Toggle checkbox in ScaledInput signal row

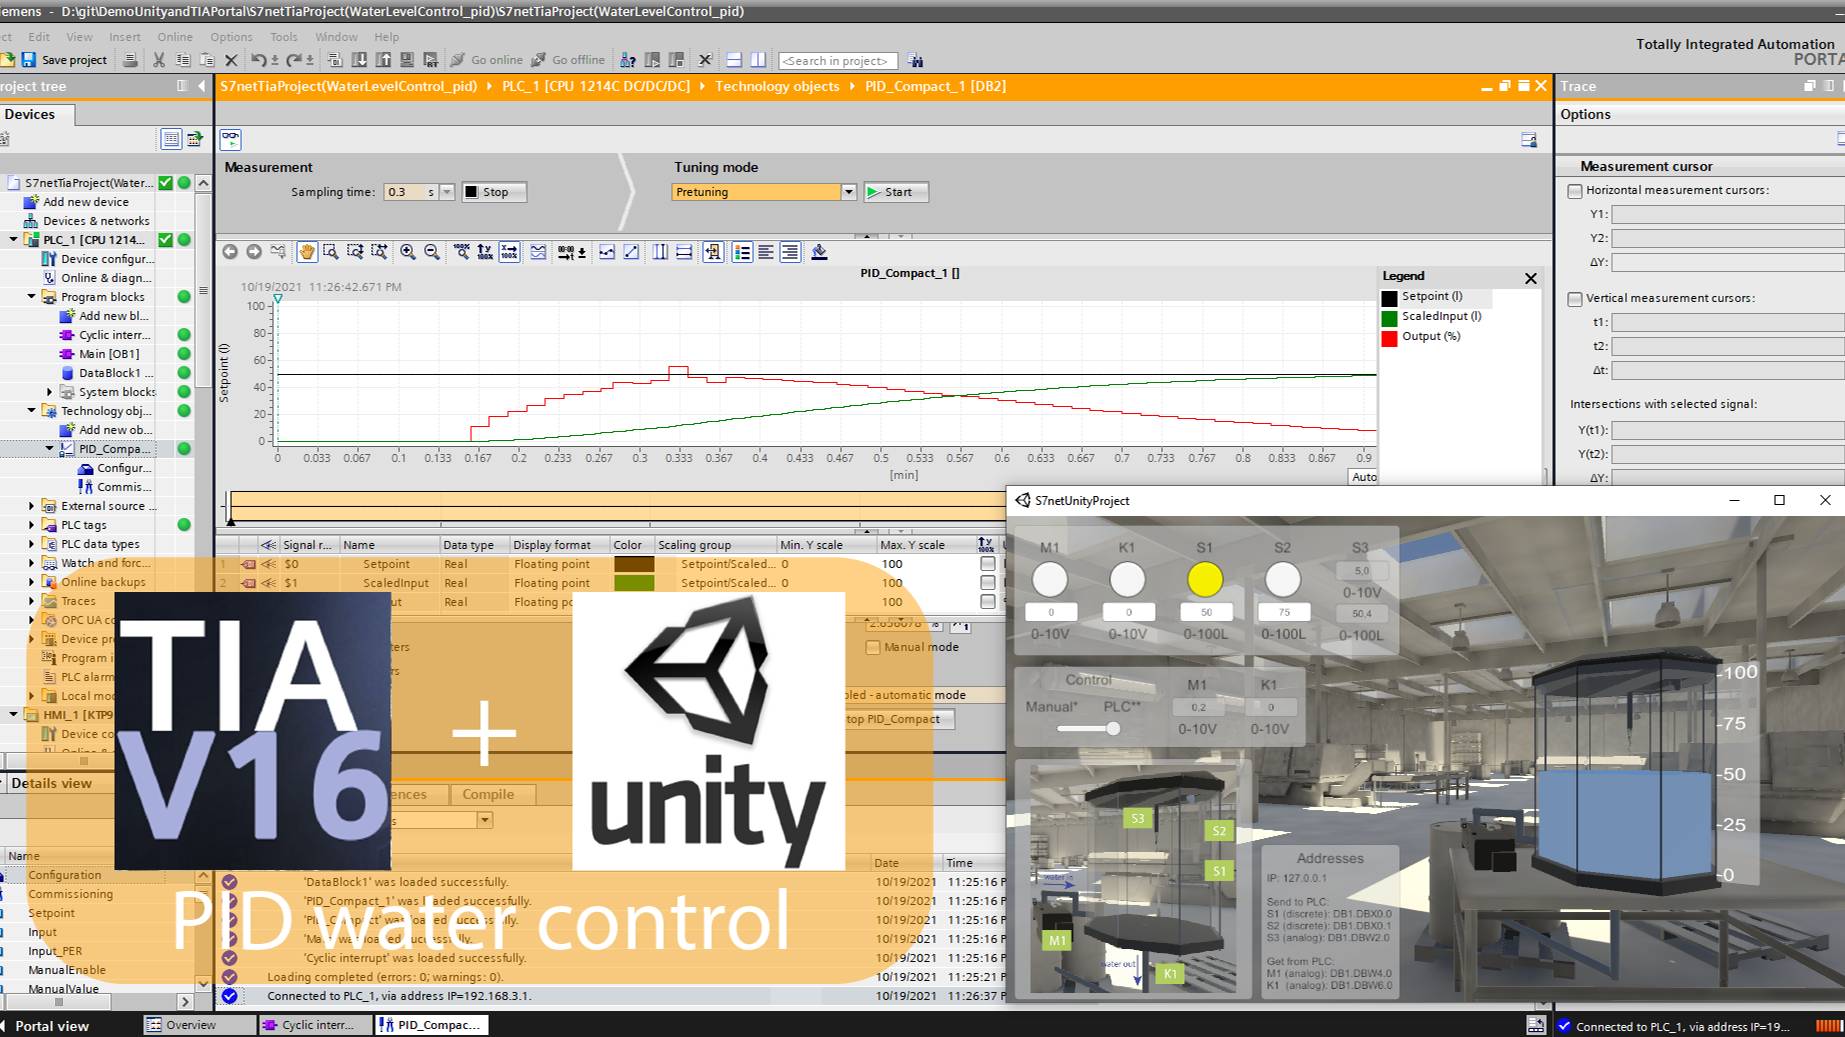coord(988,583)
